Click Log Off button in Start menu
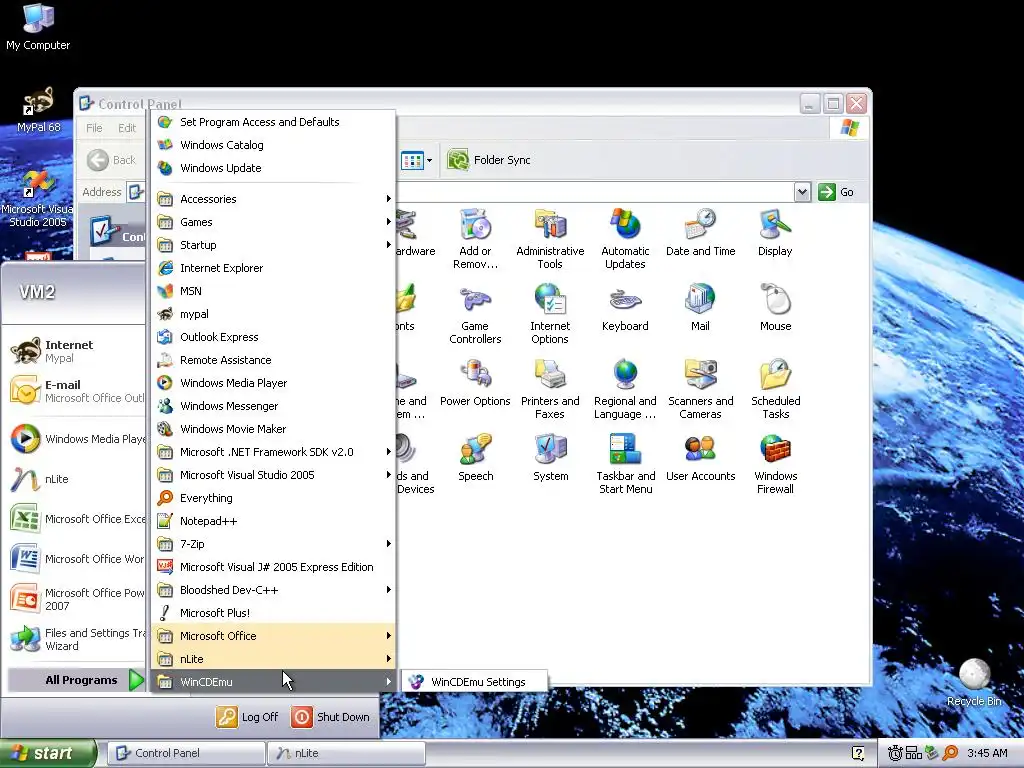This screenshot has height=768, width=1024. coord(248,717)
